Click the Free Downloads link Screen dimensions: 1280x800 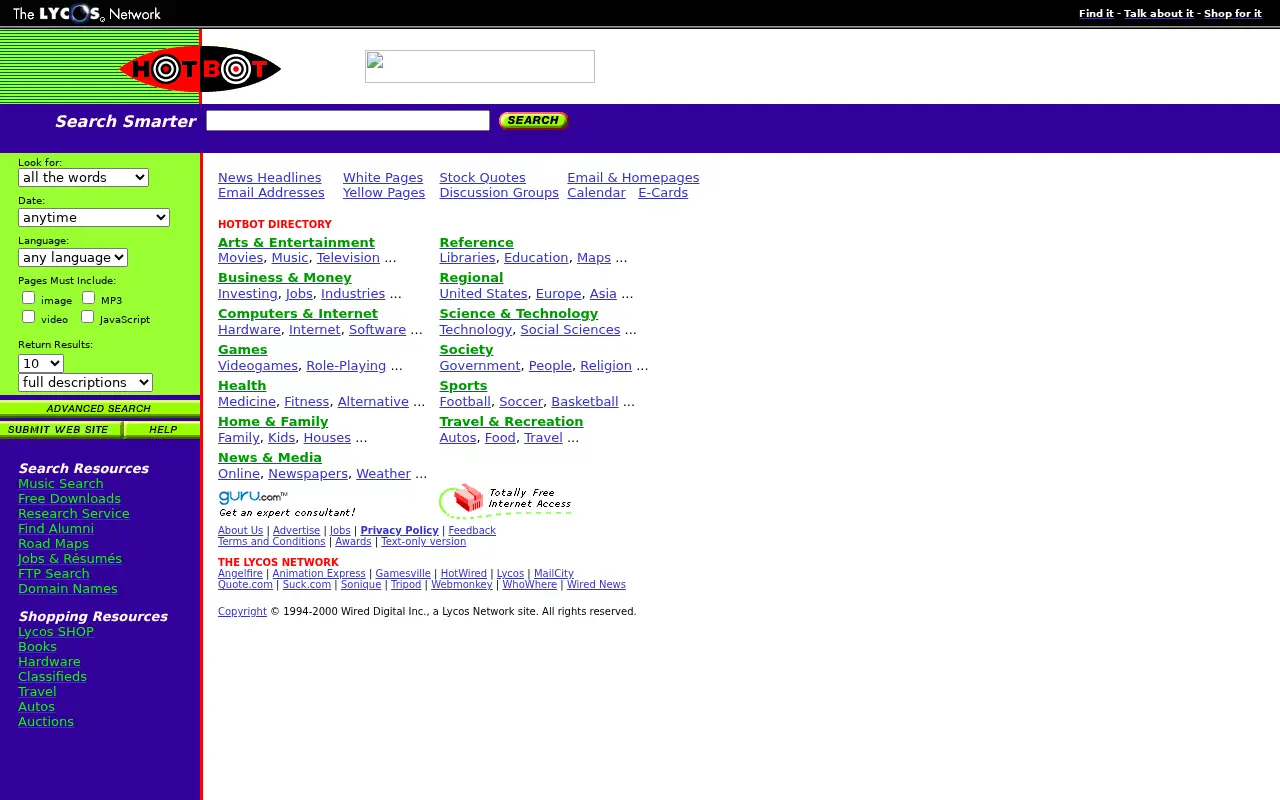(69, 498)
